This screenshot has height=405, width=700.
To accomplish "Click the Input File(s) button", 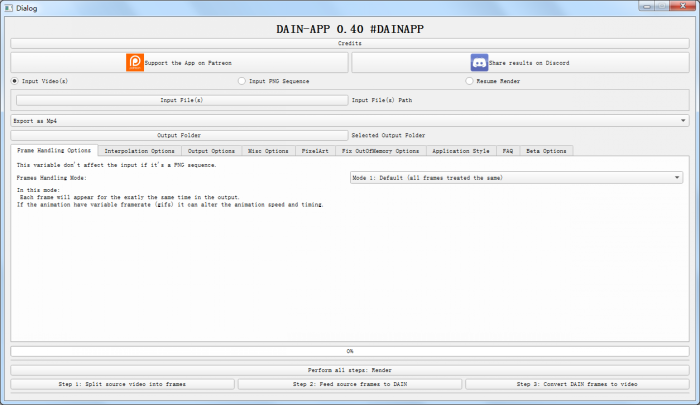I will [182, 100].
